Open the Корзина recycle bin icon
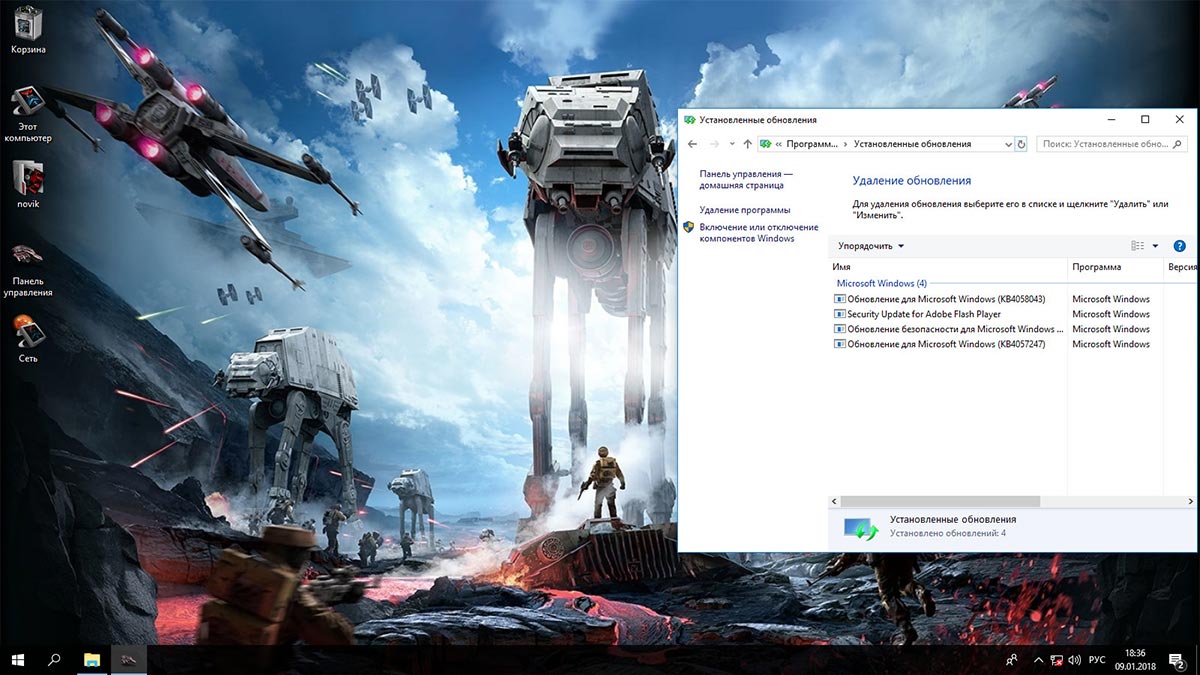 point(28,29)
